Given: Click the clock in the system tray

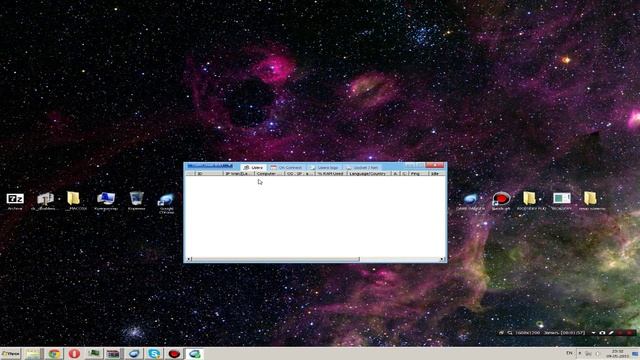Looking at the screenshot, I should point(617,353).
